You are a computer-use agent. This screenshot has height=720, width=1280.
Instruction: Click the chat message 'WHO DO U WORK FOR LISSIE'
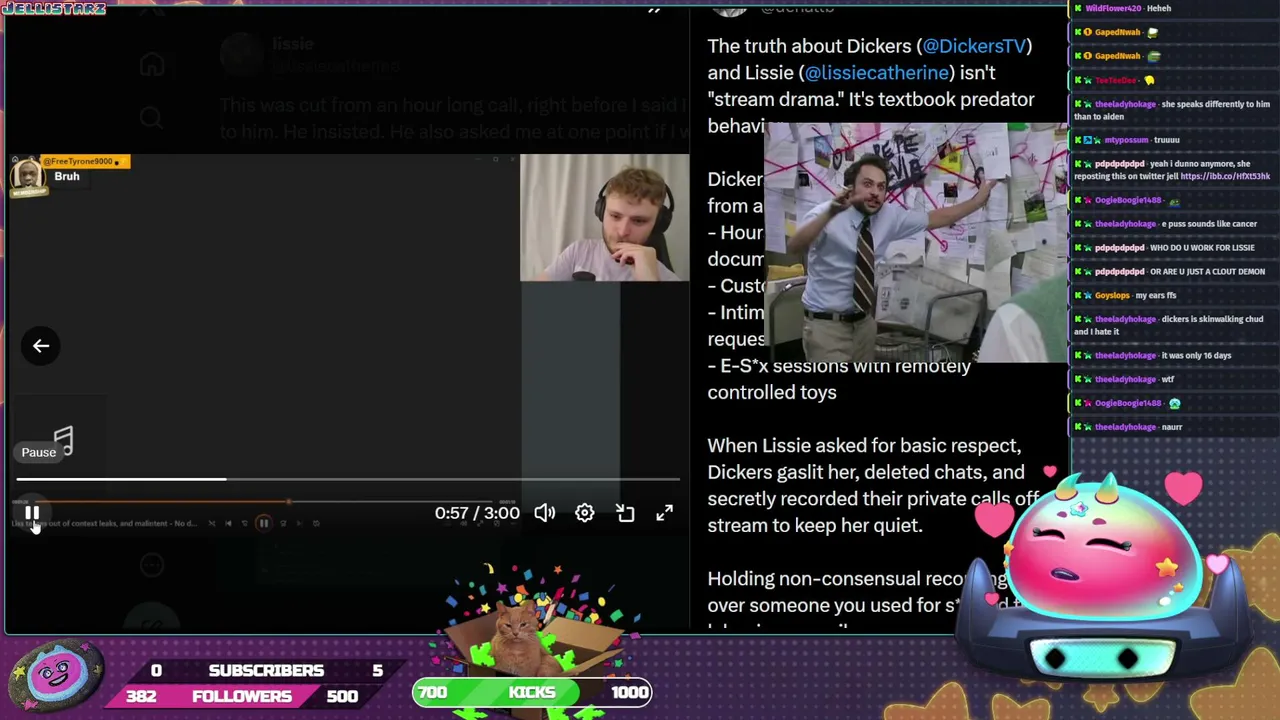[1203, 248]
